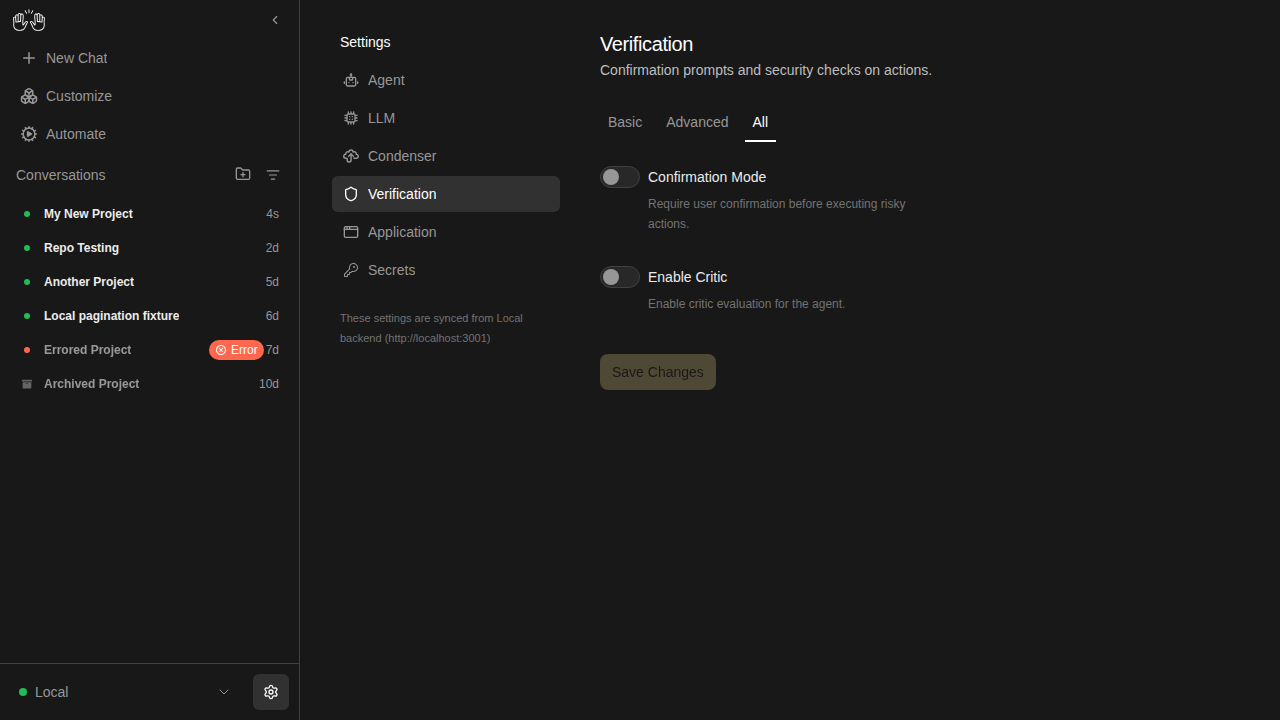Click the red Error badge
Image resolution: width=1280 pixels, height=720 pixels.
click(x=236, y=350)
